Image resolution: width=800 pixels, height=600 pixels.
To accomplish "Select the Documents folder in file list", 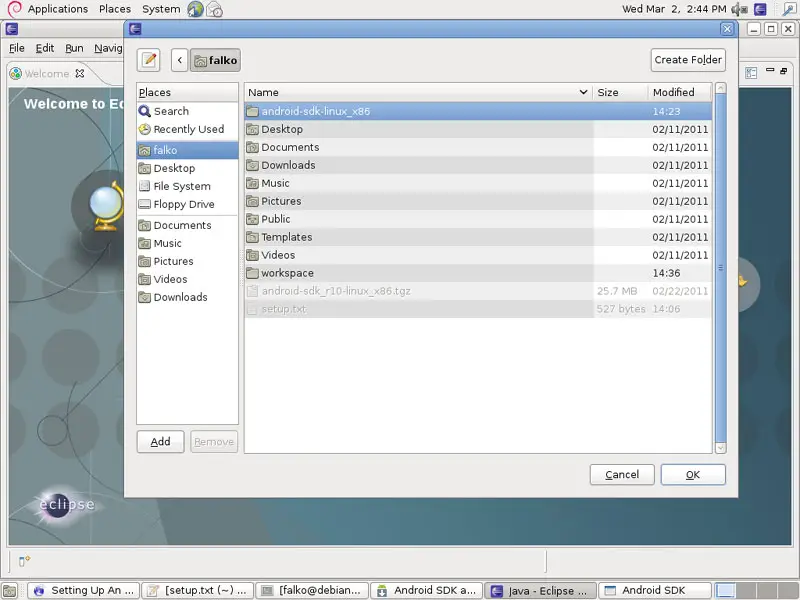I will pos(478,147).
